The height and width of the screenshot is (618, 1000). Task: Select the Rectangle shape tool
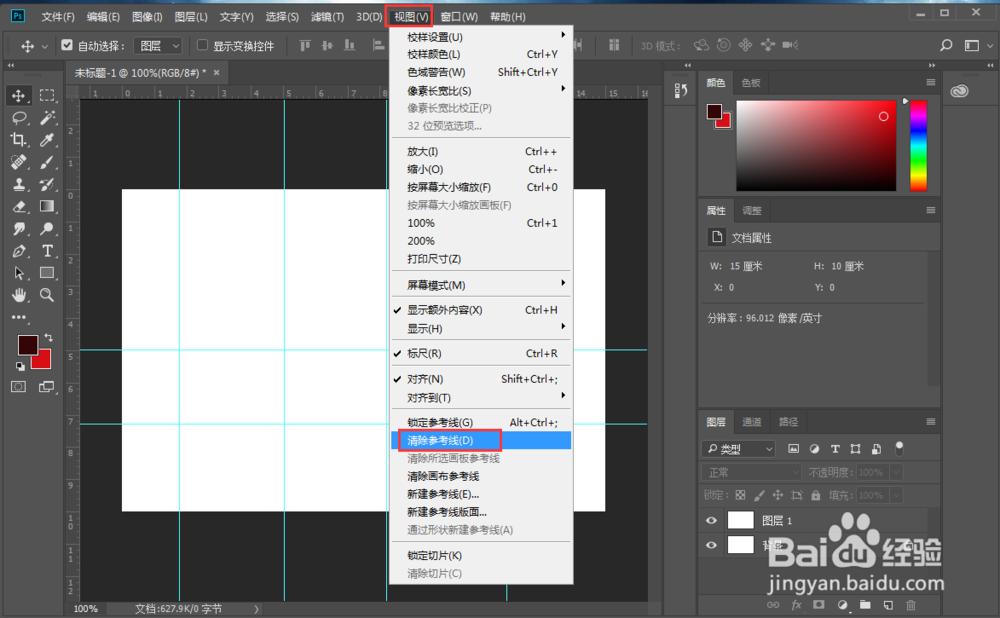click(x=47, y=273)
